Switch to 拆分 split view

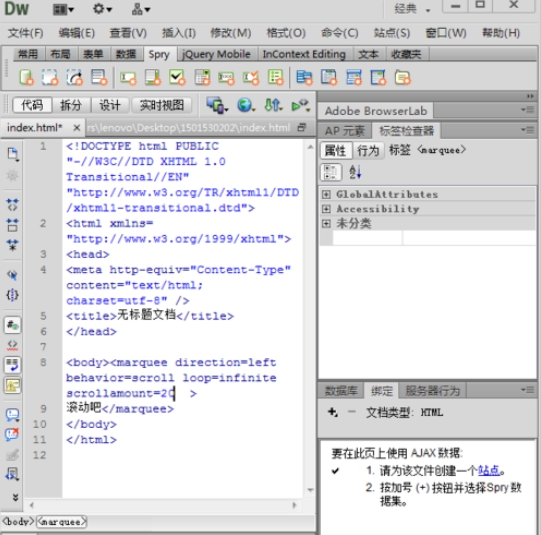[71, 105]
